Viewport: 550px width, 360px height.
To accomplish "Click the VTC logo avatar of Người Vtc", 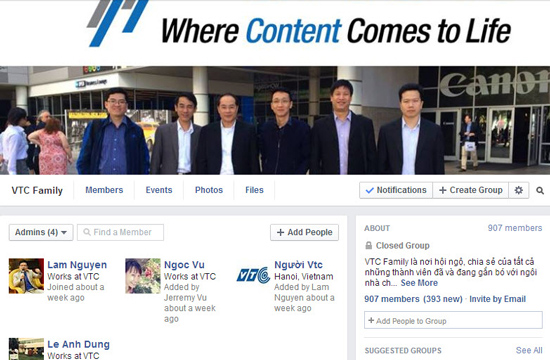I will pyautogui.click(x=253, y=275).
